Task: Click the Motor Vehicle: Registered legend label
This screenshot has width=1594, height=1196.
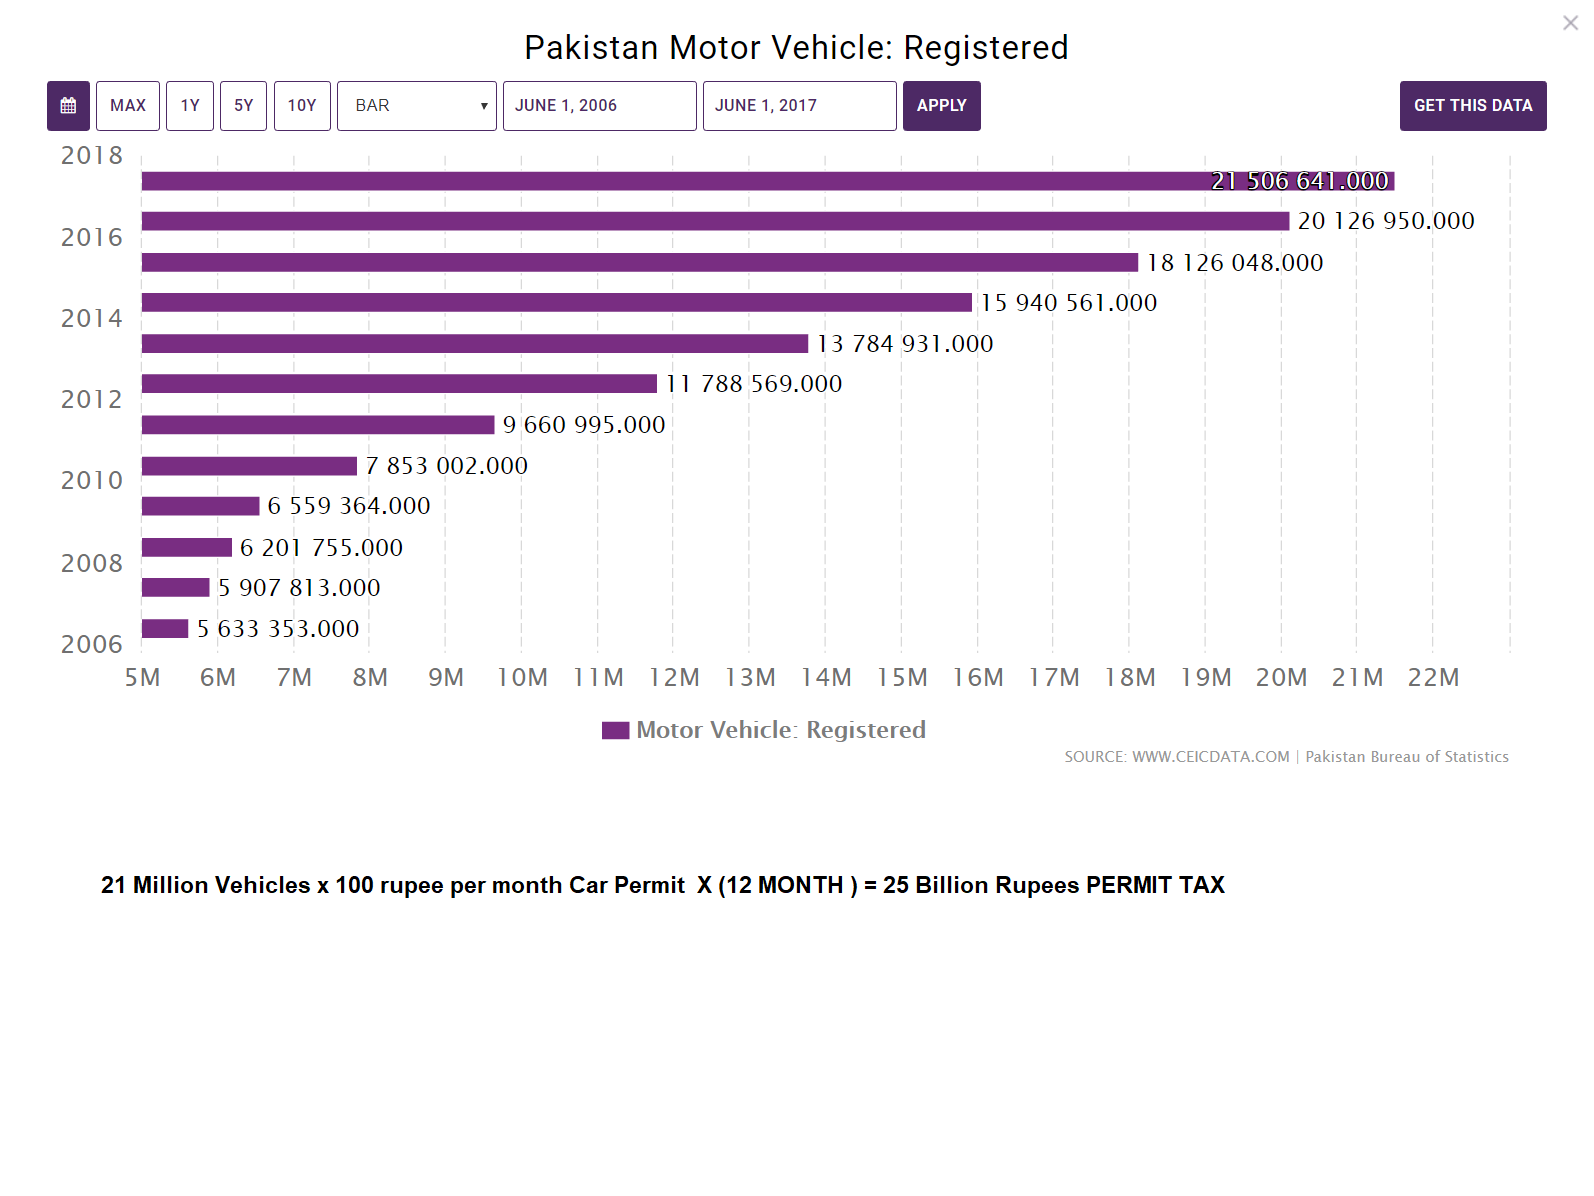Action: tap(781, 730)
